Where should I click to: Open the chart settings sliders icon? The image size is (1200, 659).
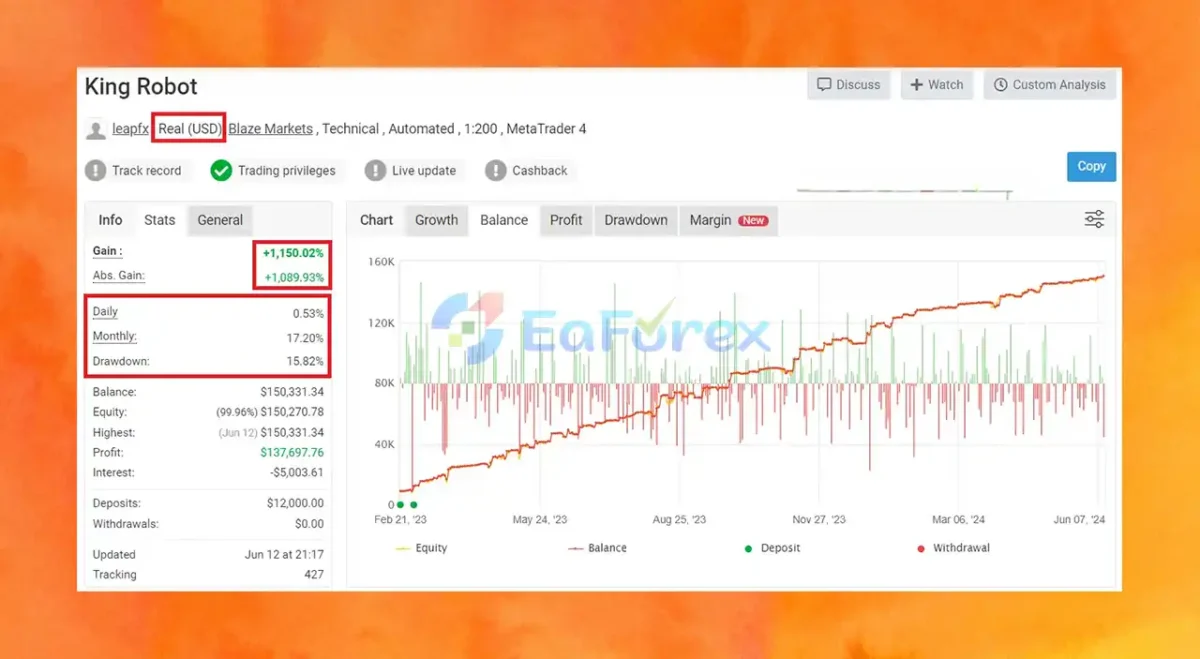tap(1094, 220)
